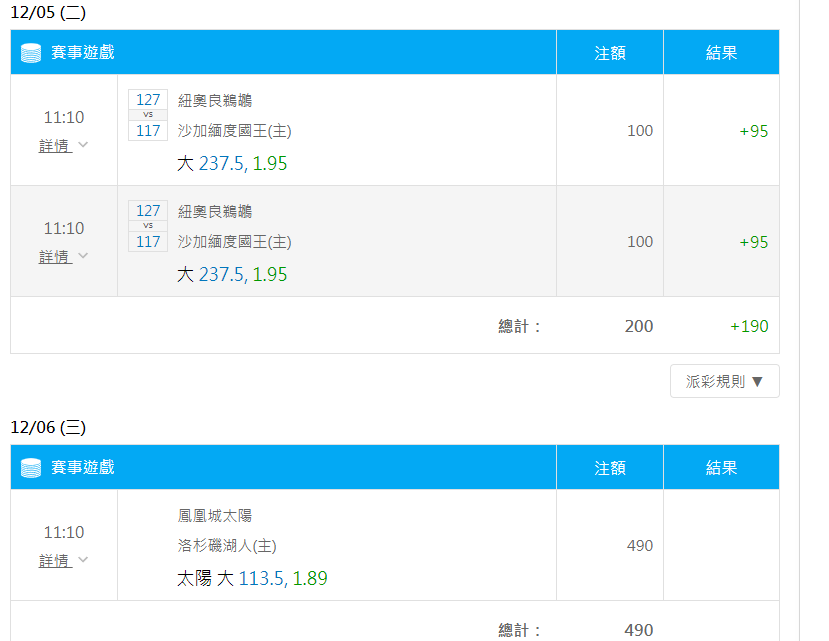Click time 11:10 in second gray row
The width and height of the screenshot is (829, 641).
point(64,228)
